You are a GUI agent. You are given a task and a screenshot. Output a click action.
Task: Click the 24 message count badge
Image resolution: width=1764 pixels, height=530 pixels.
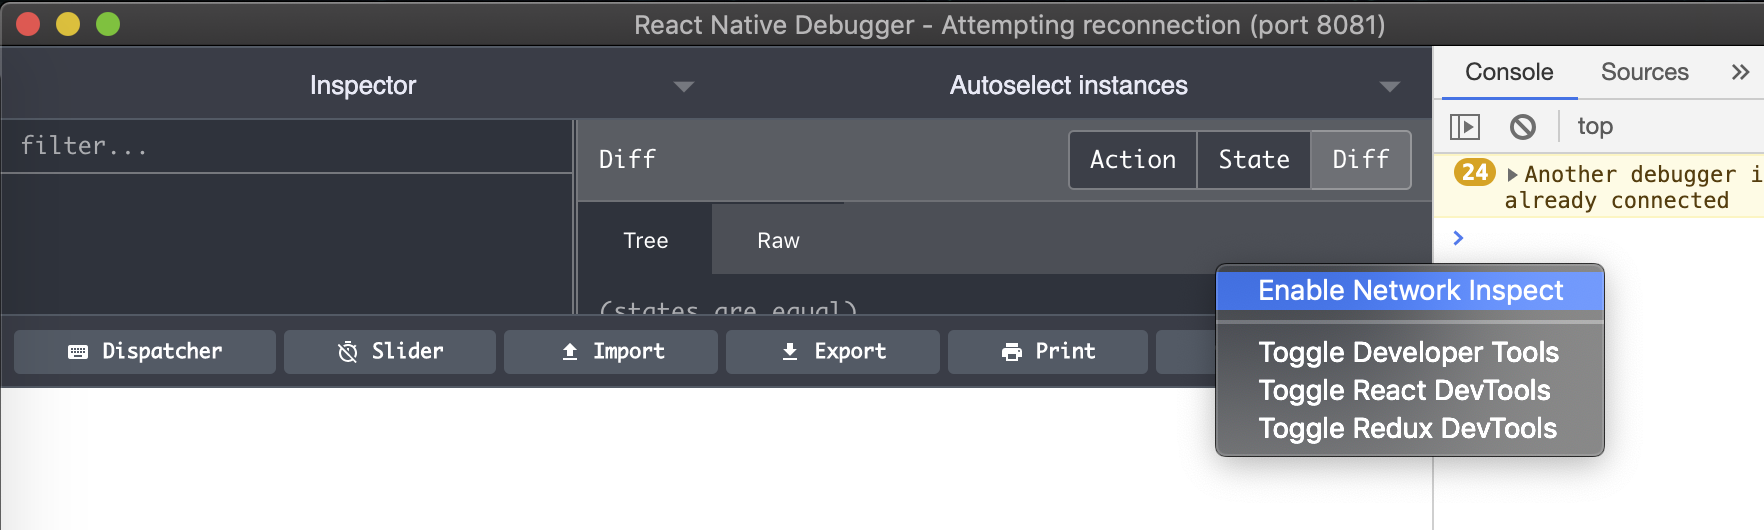[1475, 172]
